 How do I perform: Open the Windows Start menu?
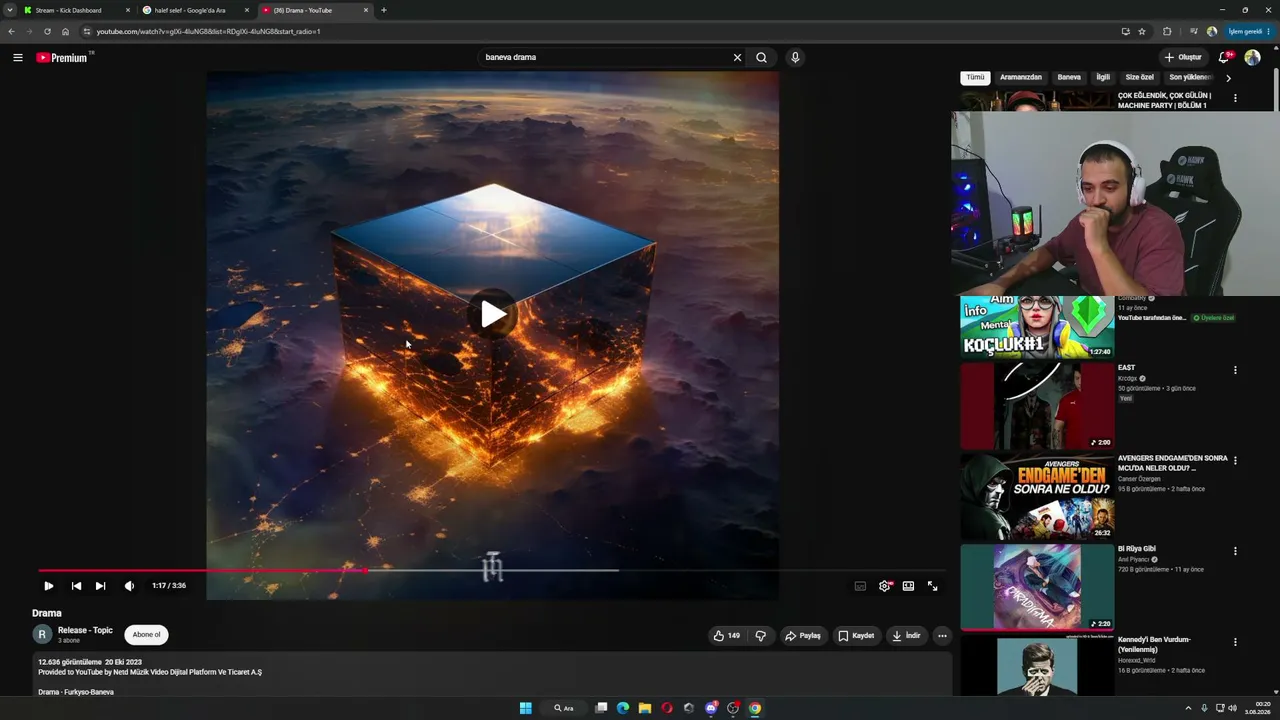pos(526,708)
